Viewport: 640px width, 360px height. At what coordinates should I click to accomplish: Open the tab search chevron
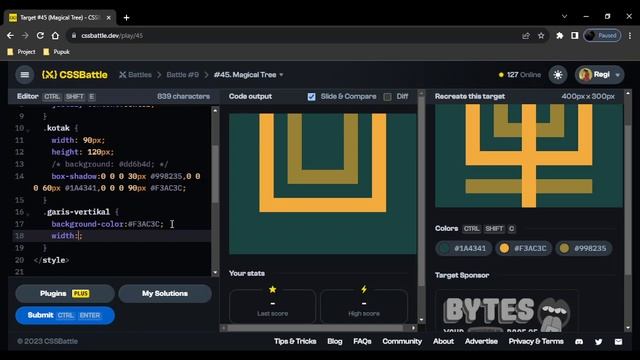(x=564, y=17)
